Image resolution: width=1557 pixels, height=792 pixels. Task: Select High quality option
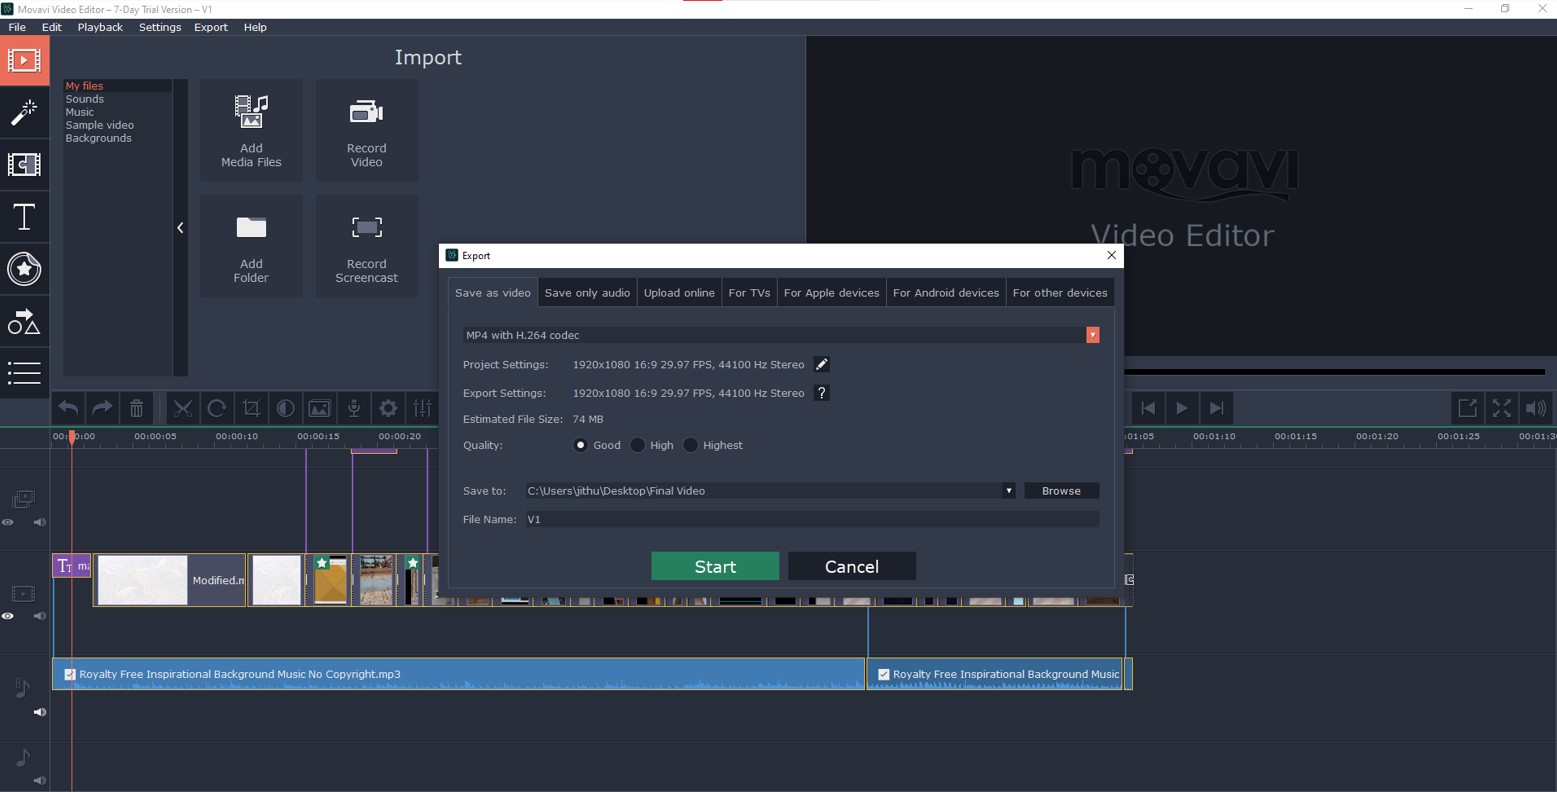[638, 445]
